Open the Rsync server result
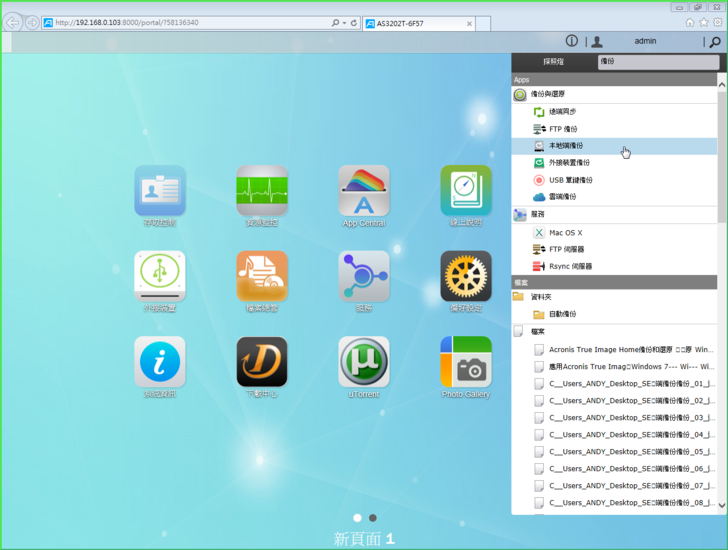The image size is (728, 550). [570, 266]
